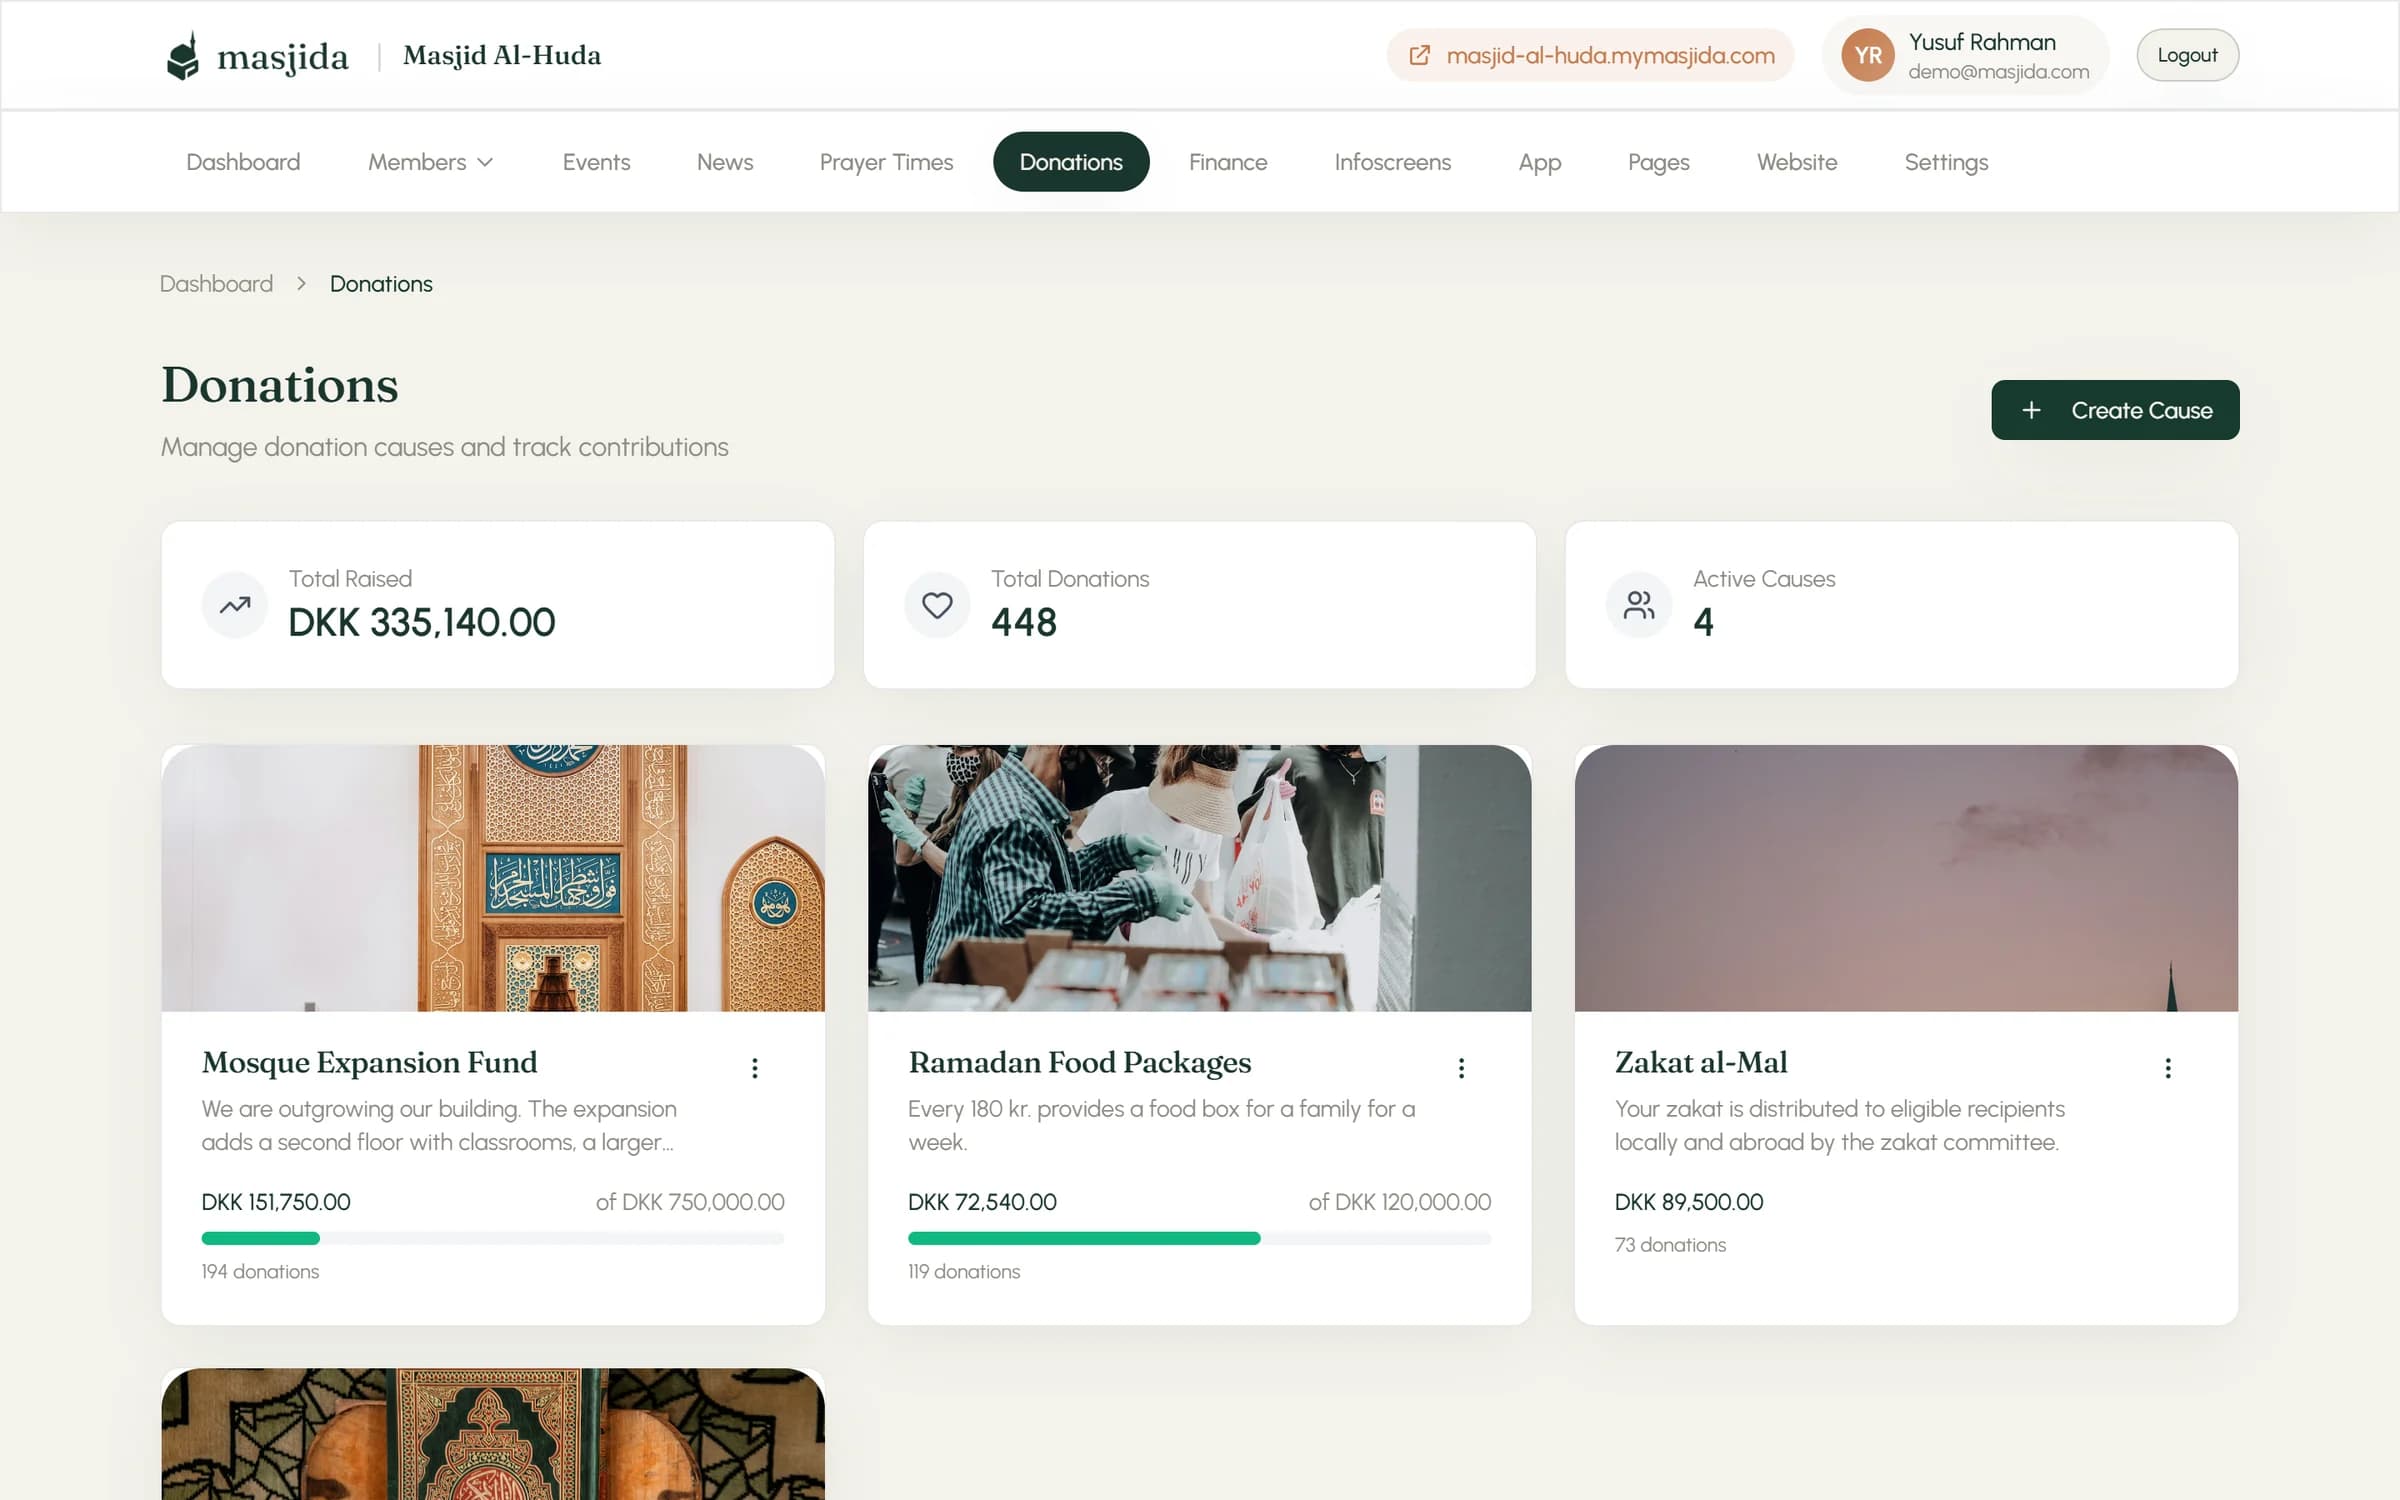Click the Logout button
Screen dimensions: 2400x1500
pyautogui.click(x=2187, y=55)
